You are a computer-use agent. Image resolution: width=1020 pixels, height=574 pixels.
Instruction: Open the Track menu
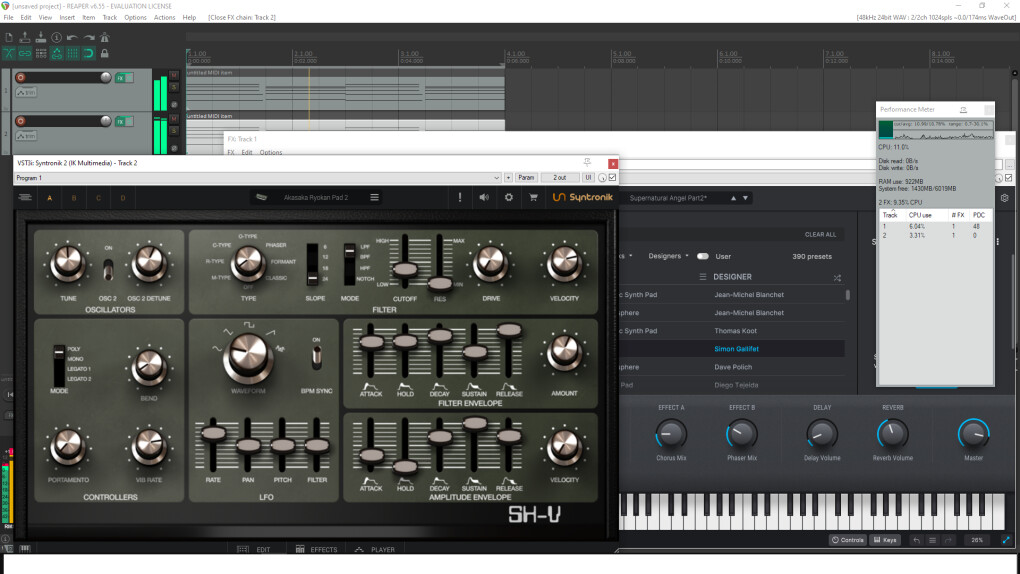click(110, 18)
